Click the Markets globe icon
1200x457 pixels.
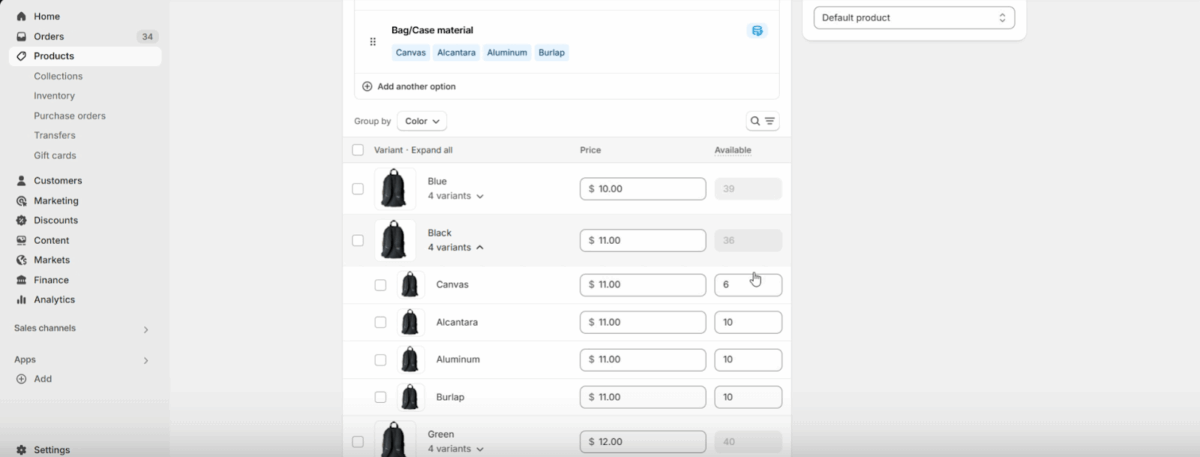(x=22, y=260)
